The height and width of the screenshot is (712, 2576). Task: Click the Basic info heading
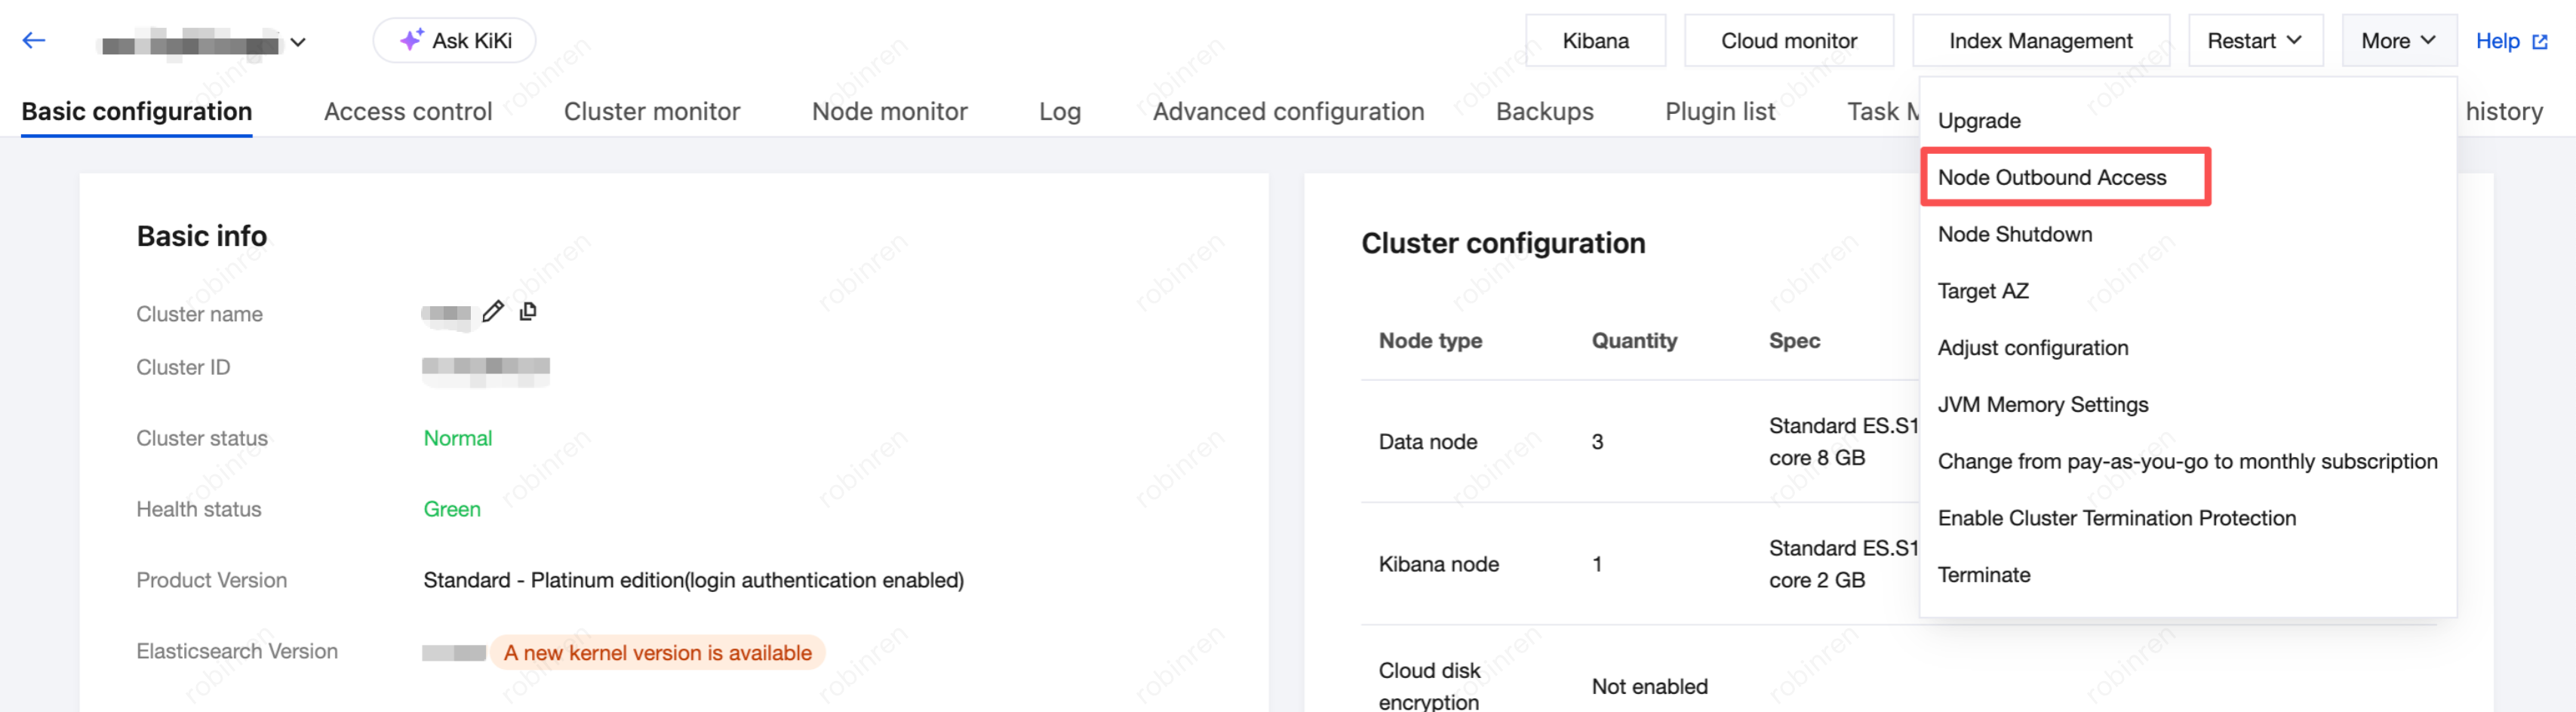pos(201,236)
